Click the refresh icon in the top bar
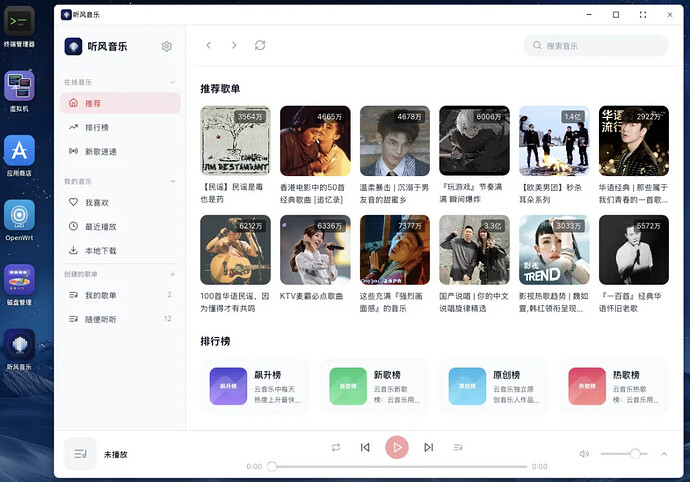 [260, 45]
